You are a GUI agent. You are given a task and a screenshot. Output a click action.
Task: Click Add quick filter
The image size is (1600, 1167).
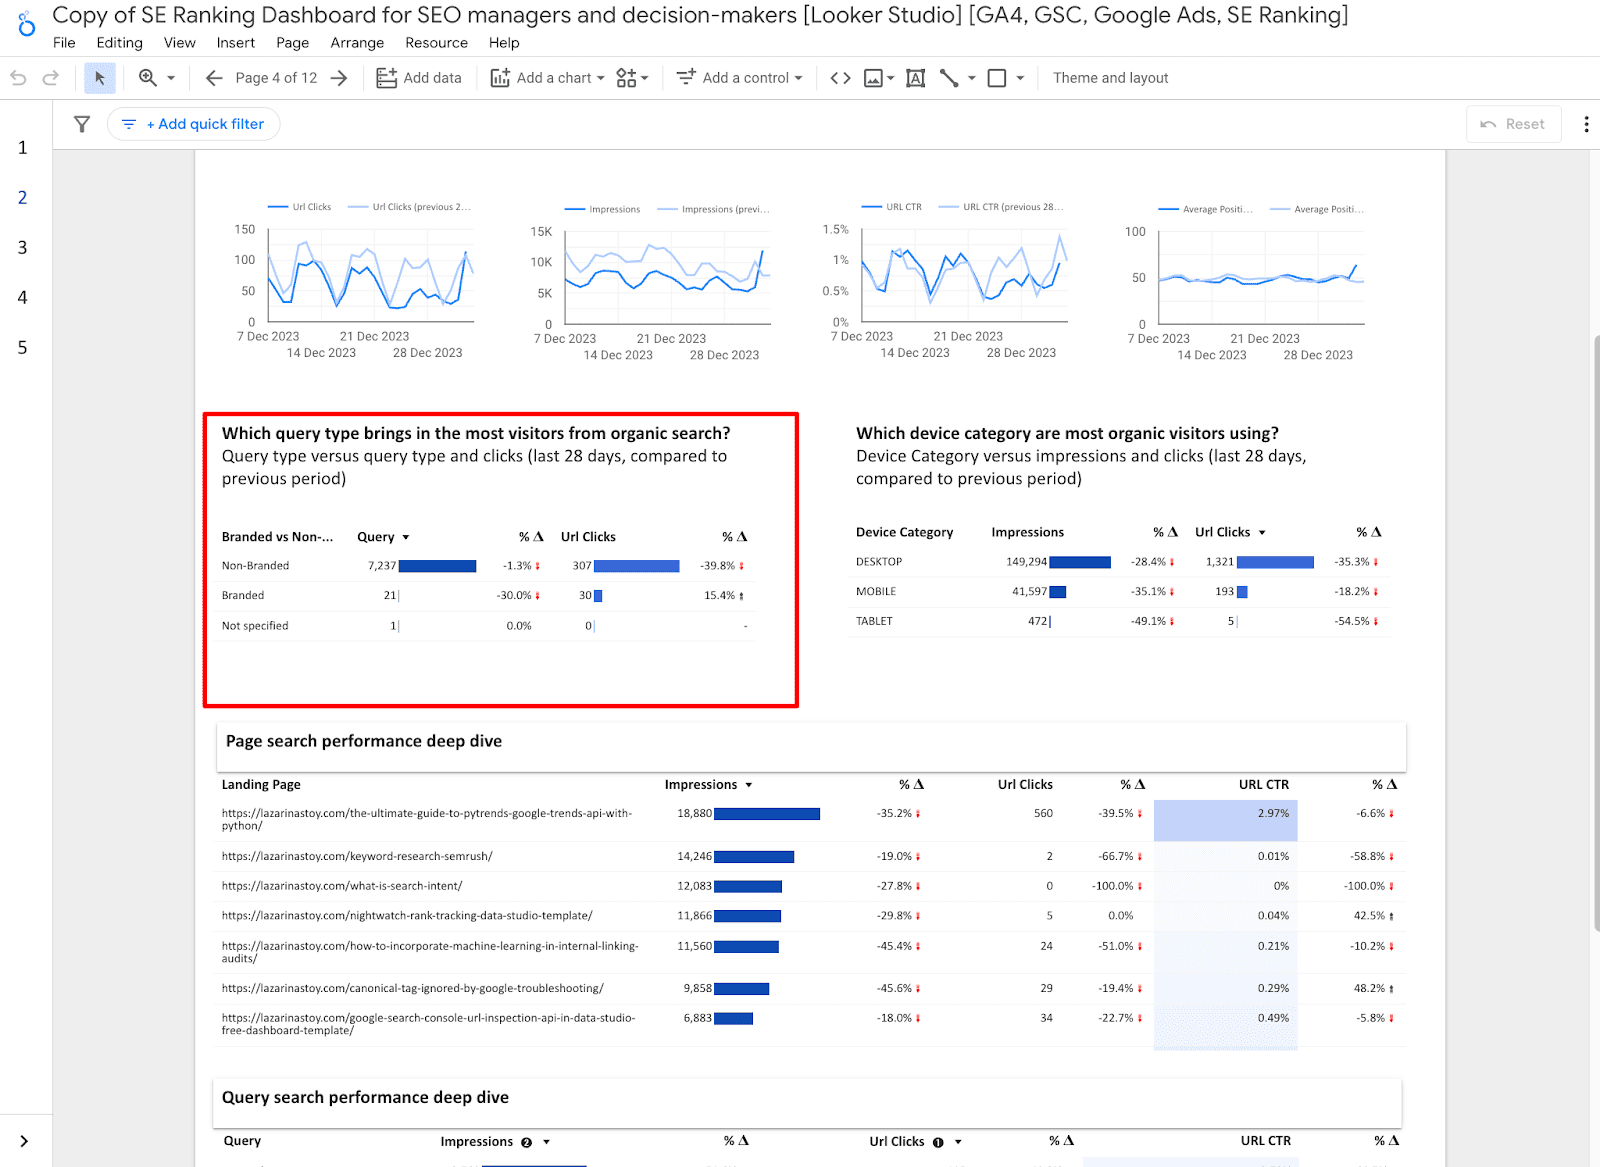(x=194, y=123)
